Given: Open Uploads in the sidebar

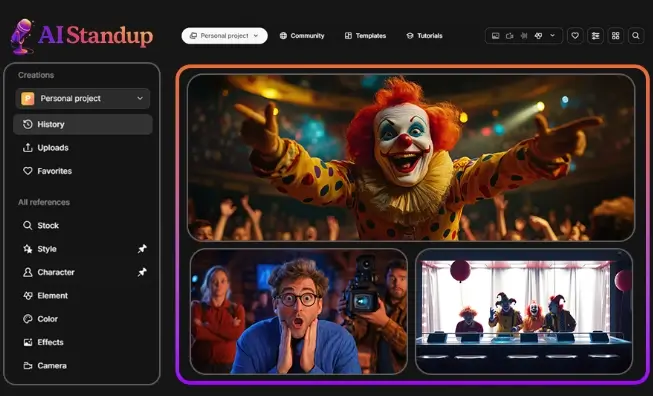Looking at the screenshot, I should [83, 147].
